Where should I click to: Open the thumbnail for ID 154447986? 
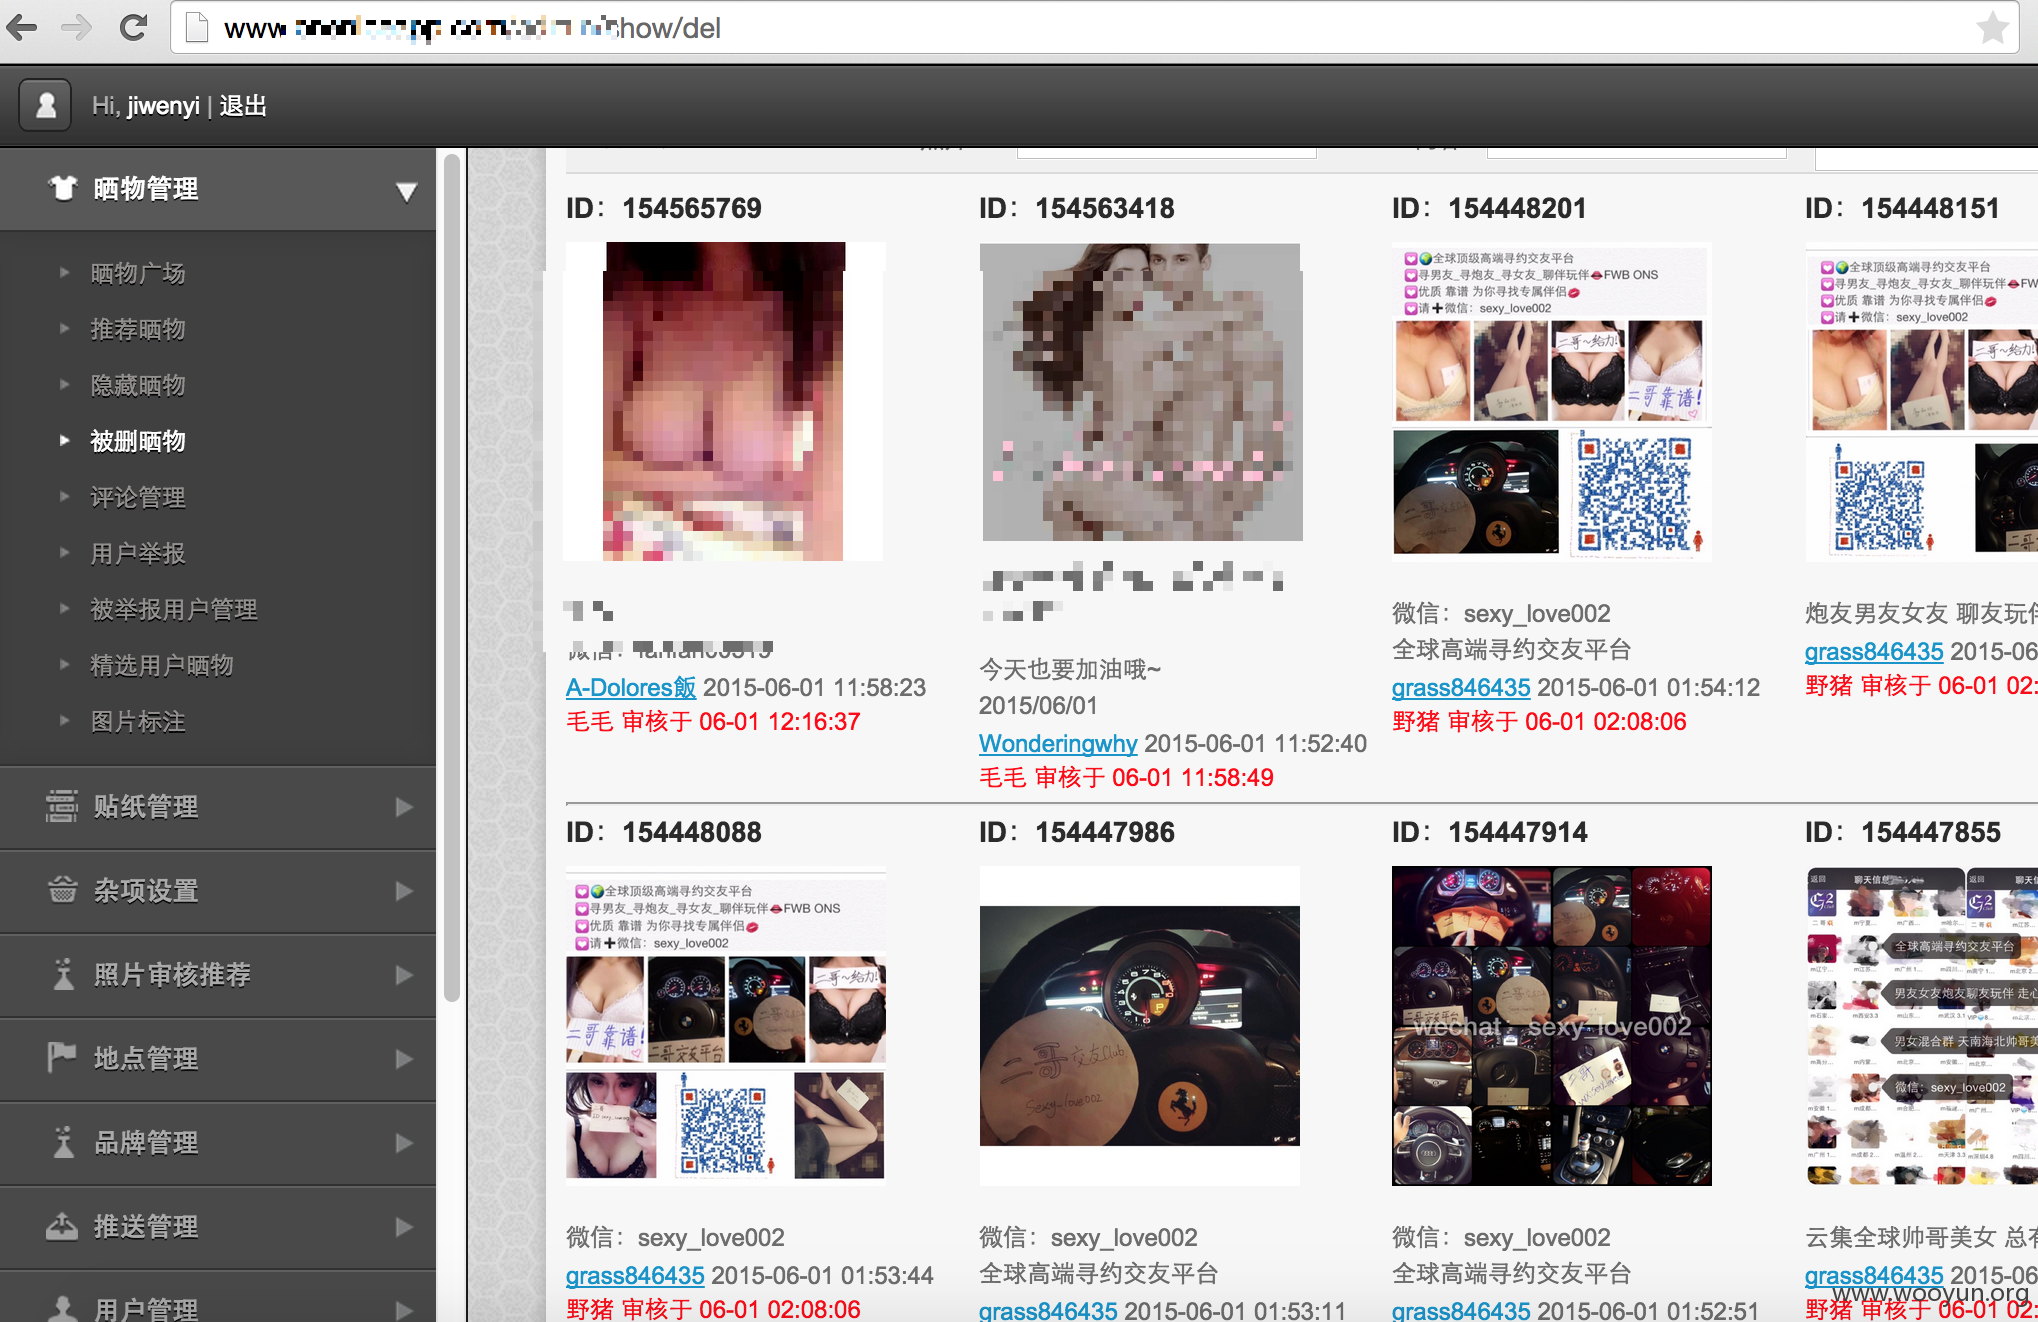pyautogui.click(x=1140, y=1026)
